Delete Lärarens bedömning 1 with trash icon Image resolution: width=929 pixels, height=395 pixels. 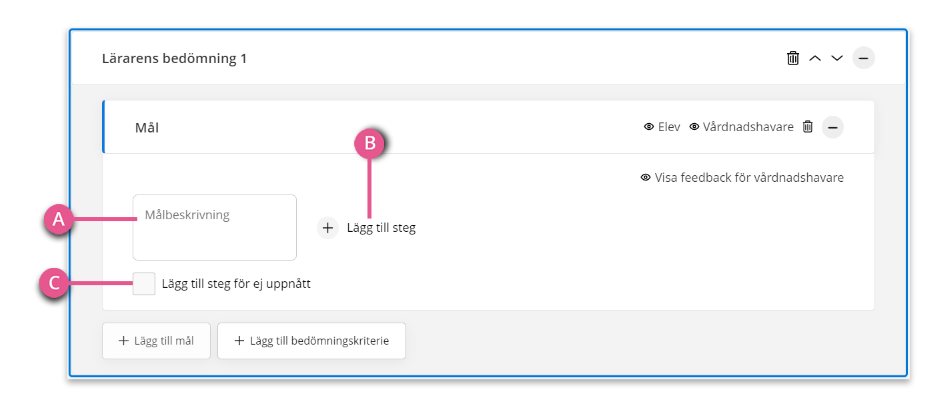tap(793, 58)
